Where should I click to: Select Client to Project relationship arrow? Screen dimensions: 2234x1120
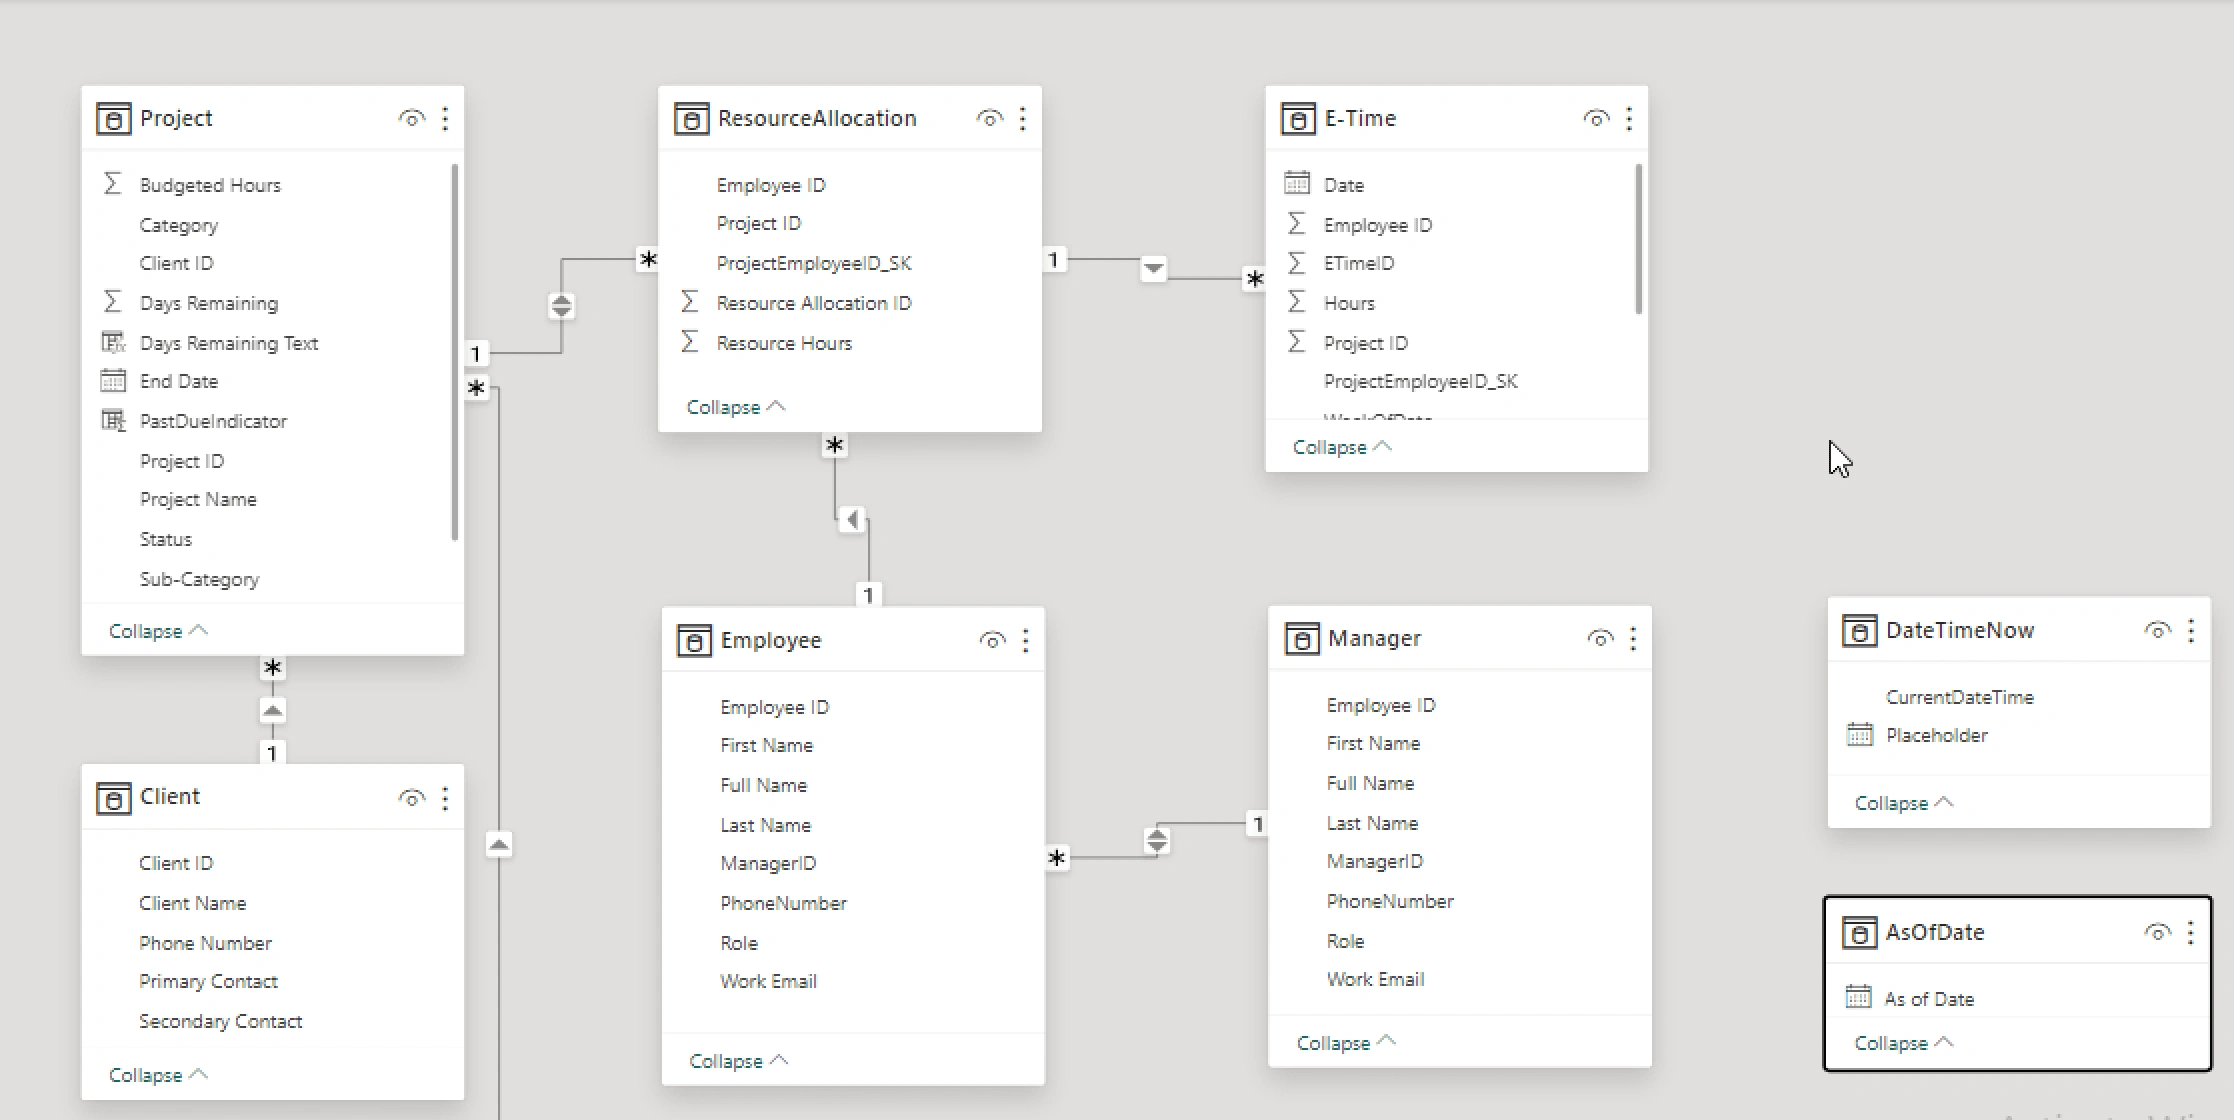272,710
